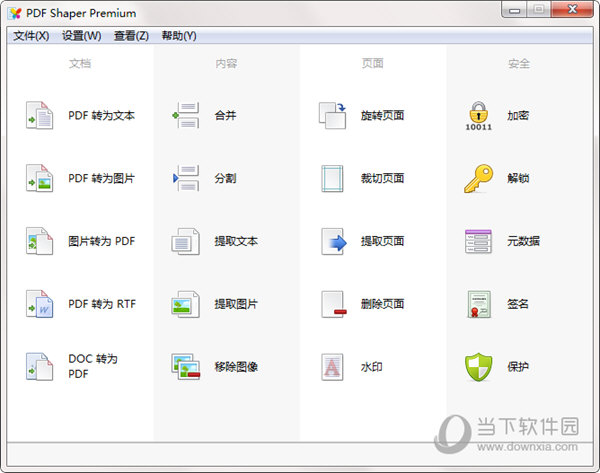The height and width of the screenshot is (473, 600).
Task: Choose the 保护 label
Action: tap(518, 367)
